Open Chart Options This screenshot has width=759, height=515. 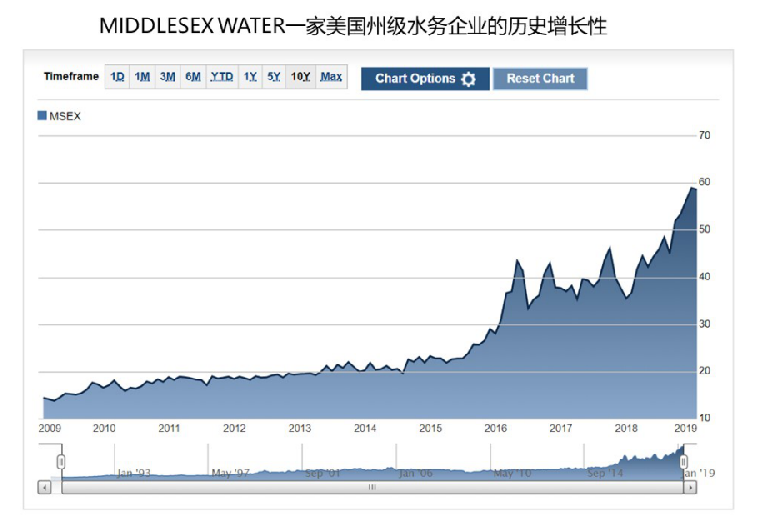pos(425,78)
